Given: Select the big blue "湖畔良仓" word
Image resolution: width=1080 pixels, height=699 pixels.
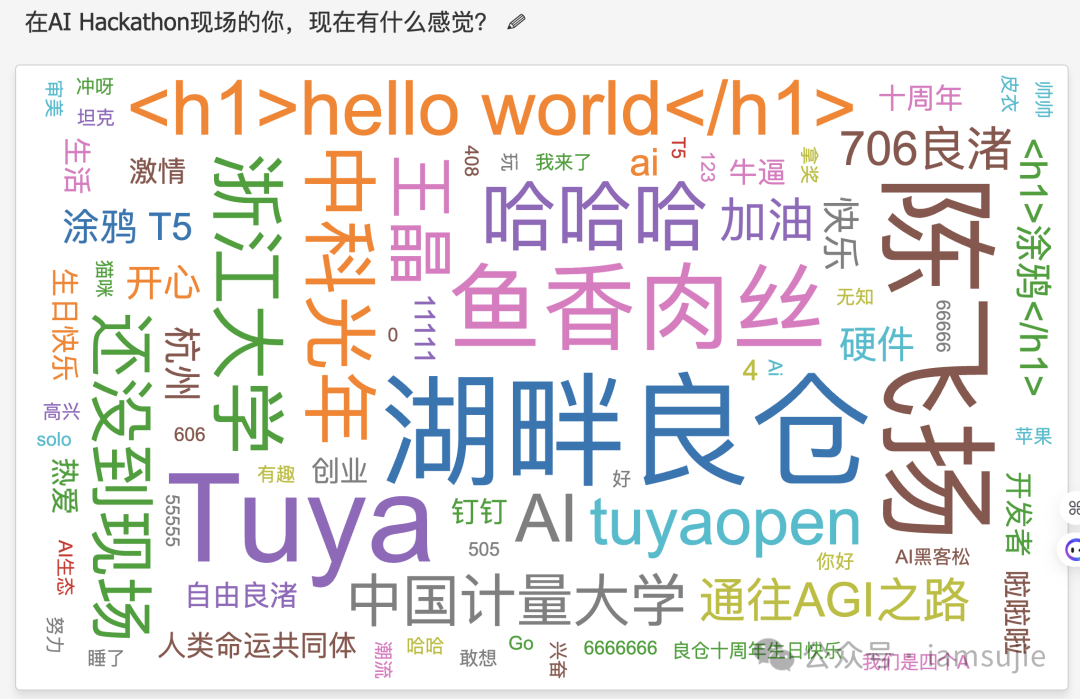Looking at the screenshot, I should pyautogui.click(x=625, y=430).
